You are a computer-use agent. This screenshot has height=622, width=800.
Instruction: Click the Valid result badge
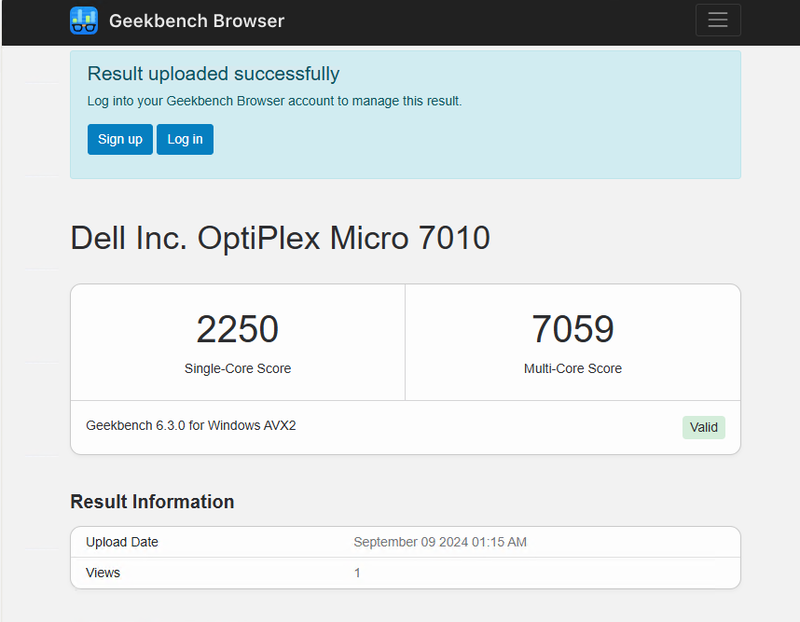(x=704, y=427)
